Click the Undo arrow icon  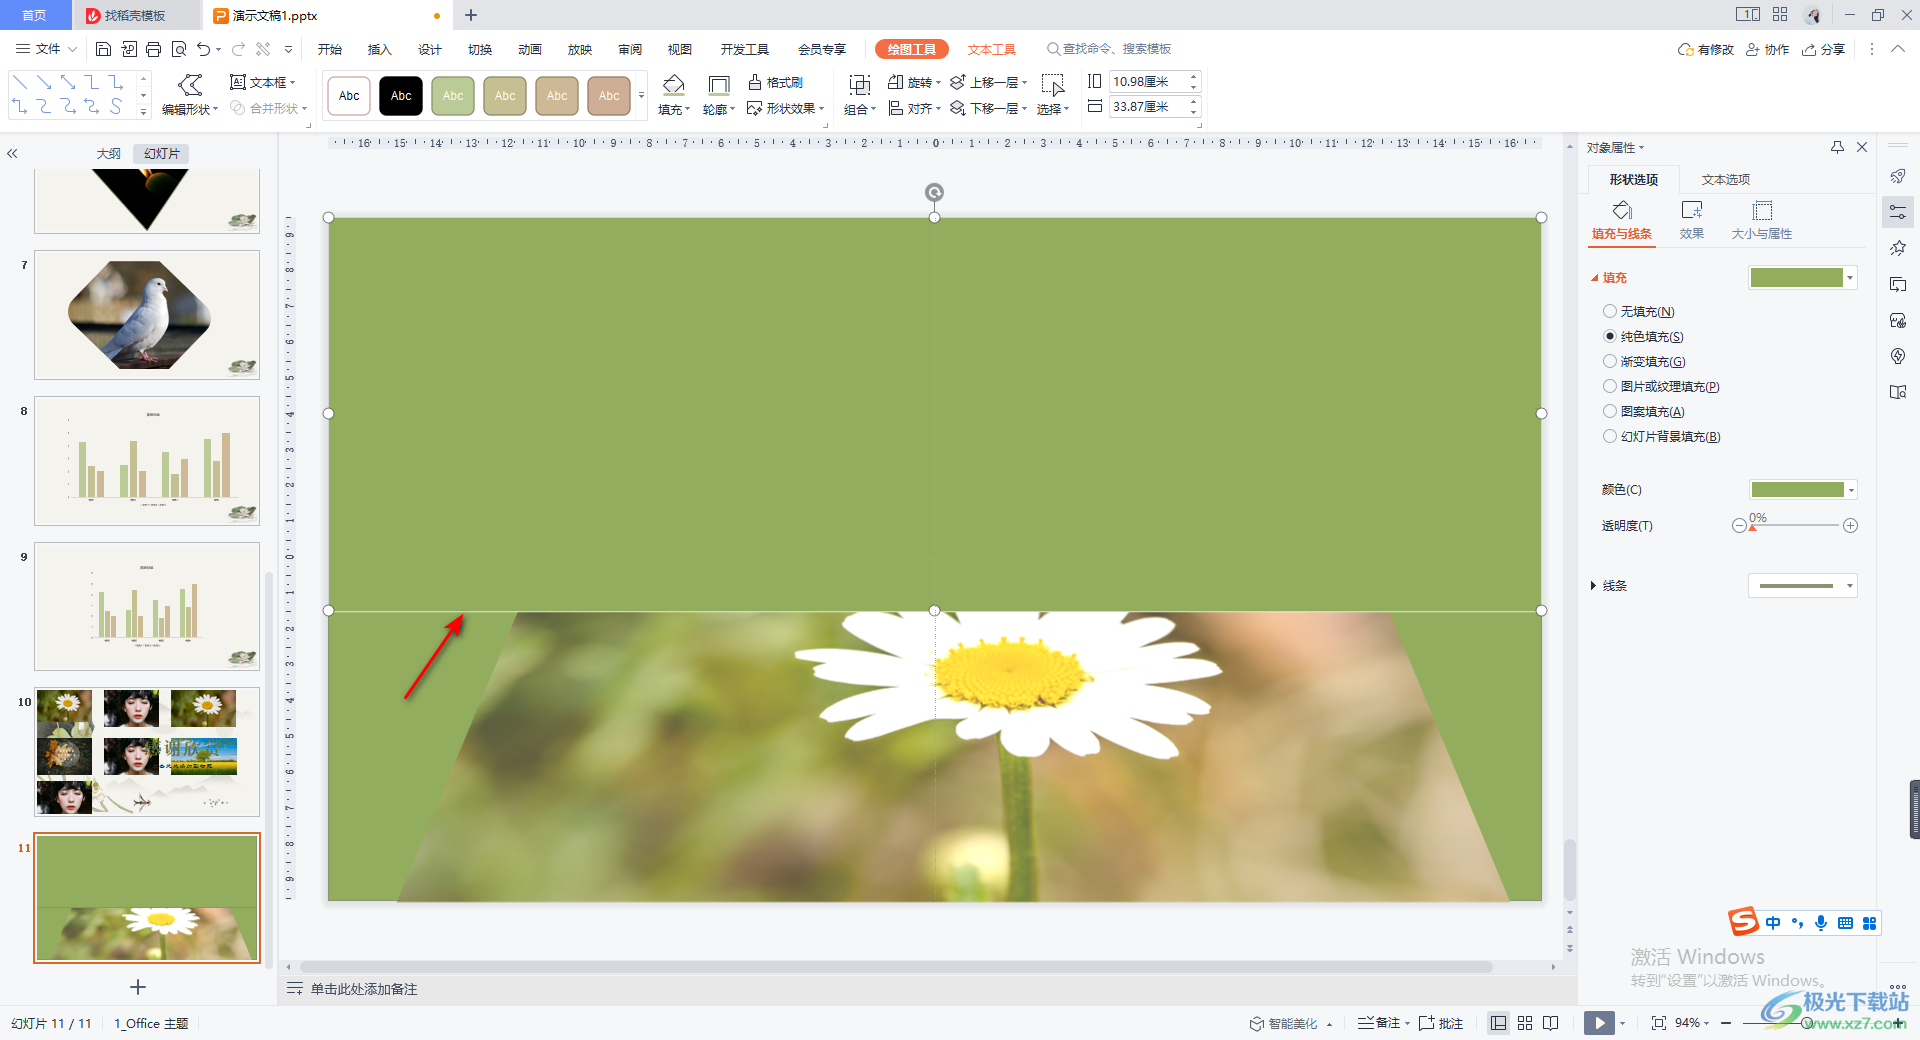[x=204, y=49]
